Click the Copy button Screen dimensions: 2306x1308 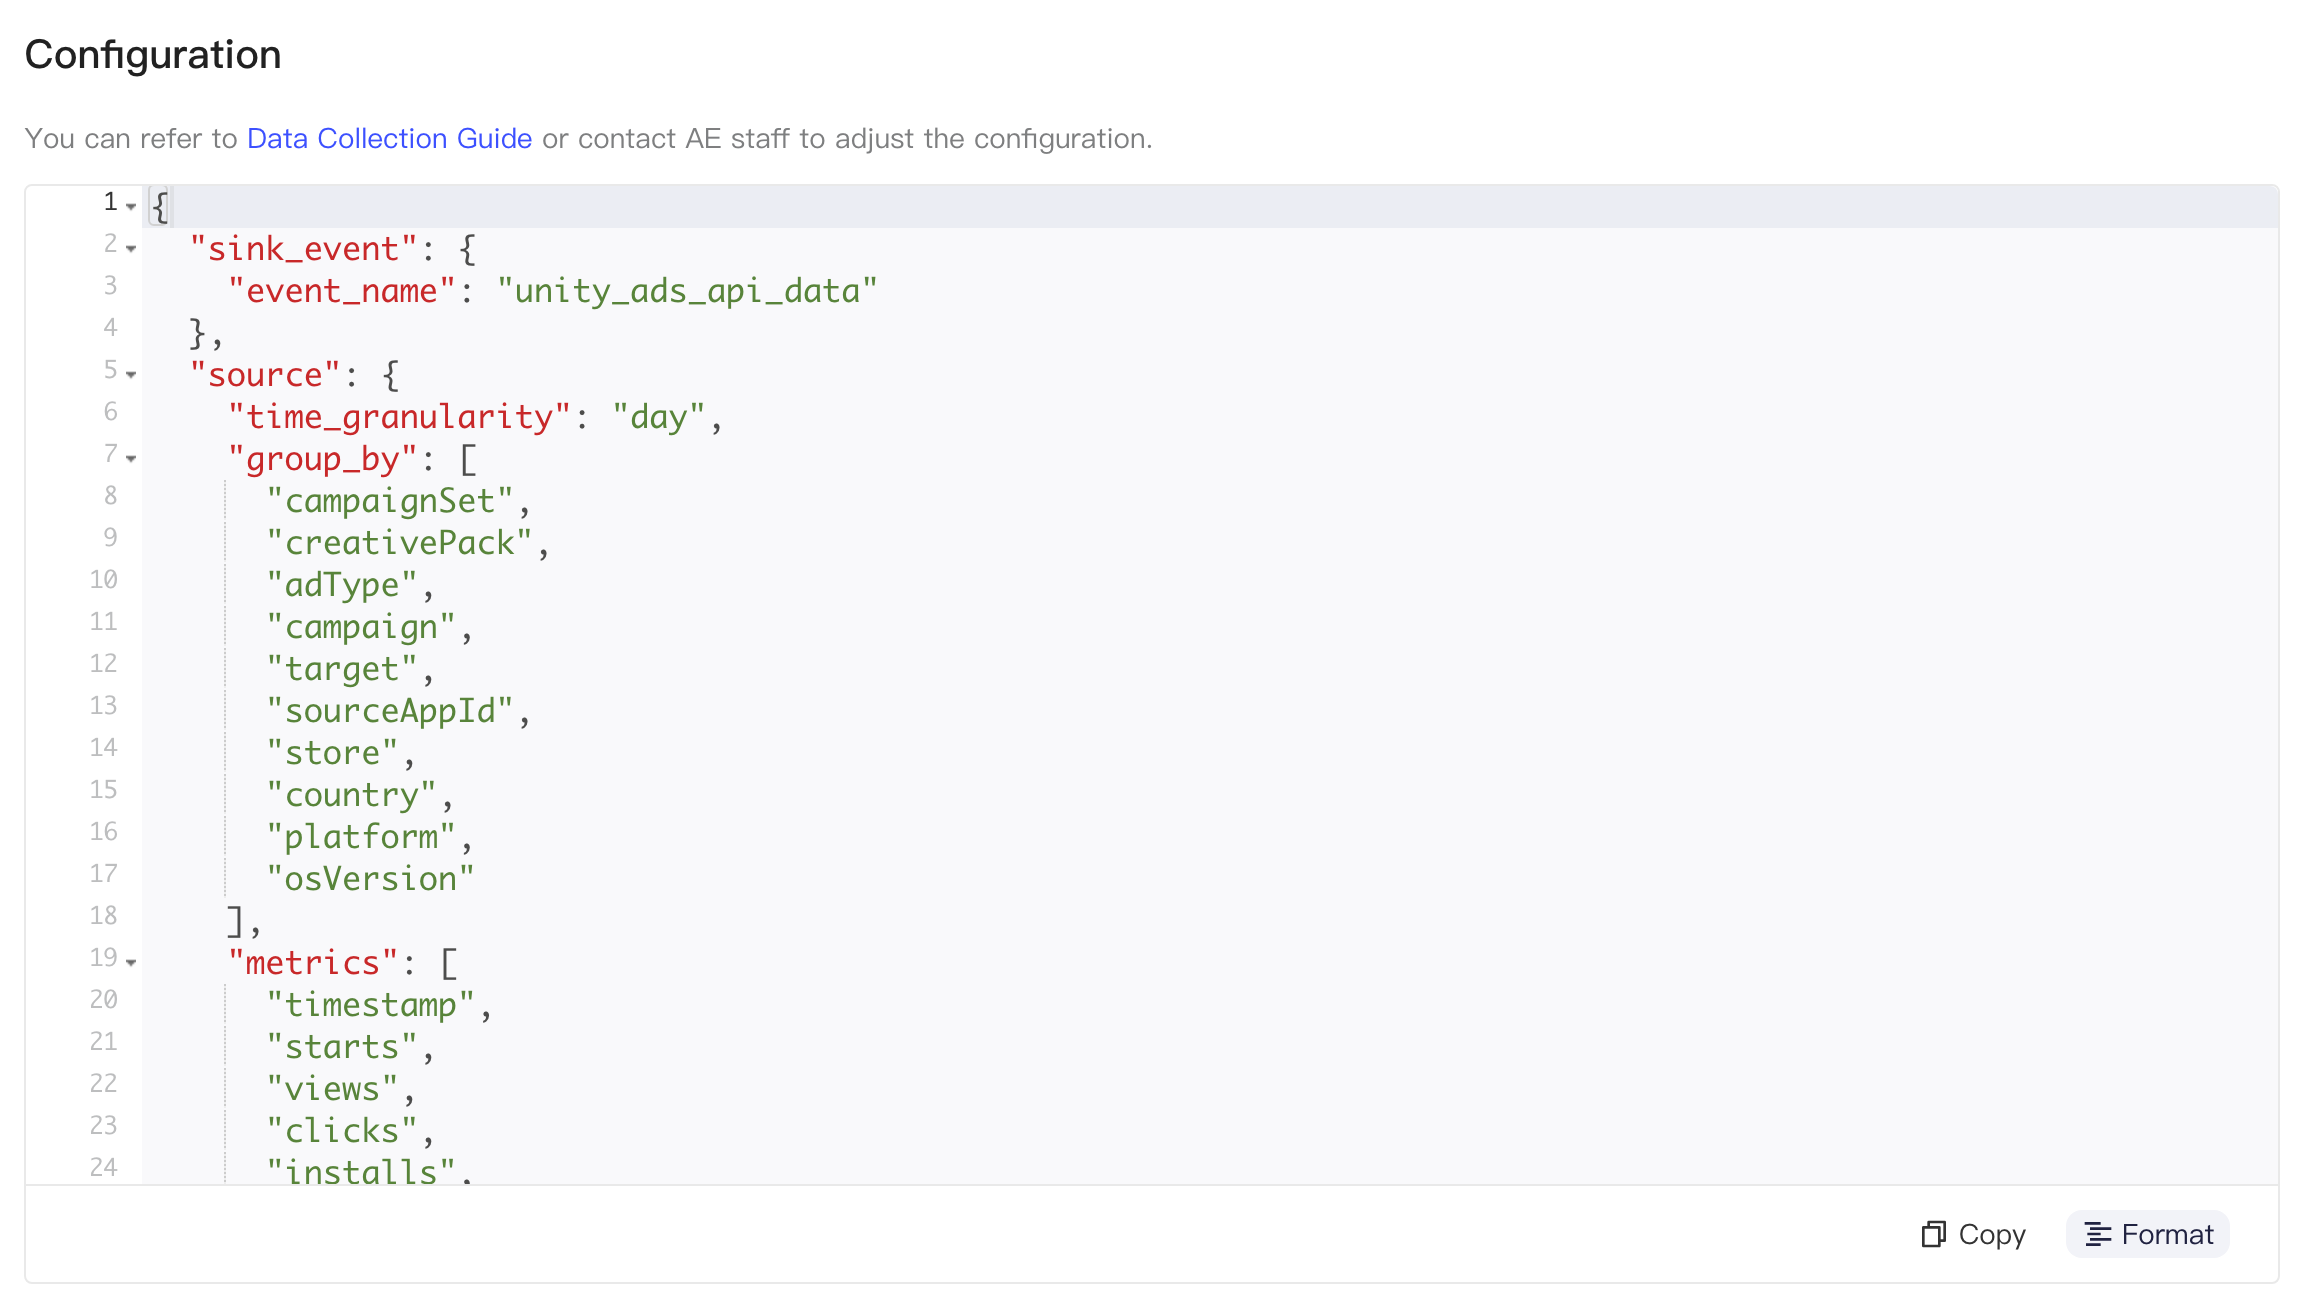pyautogui.click(x=1973, y=1234)
